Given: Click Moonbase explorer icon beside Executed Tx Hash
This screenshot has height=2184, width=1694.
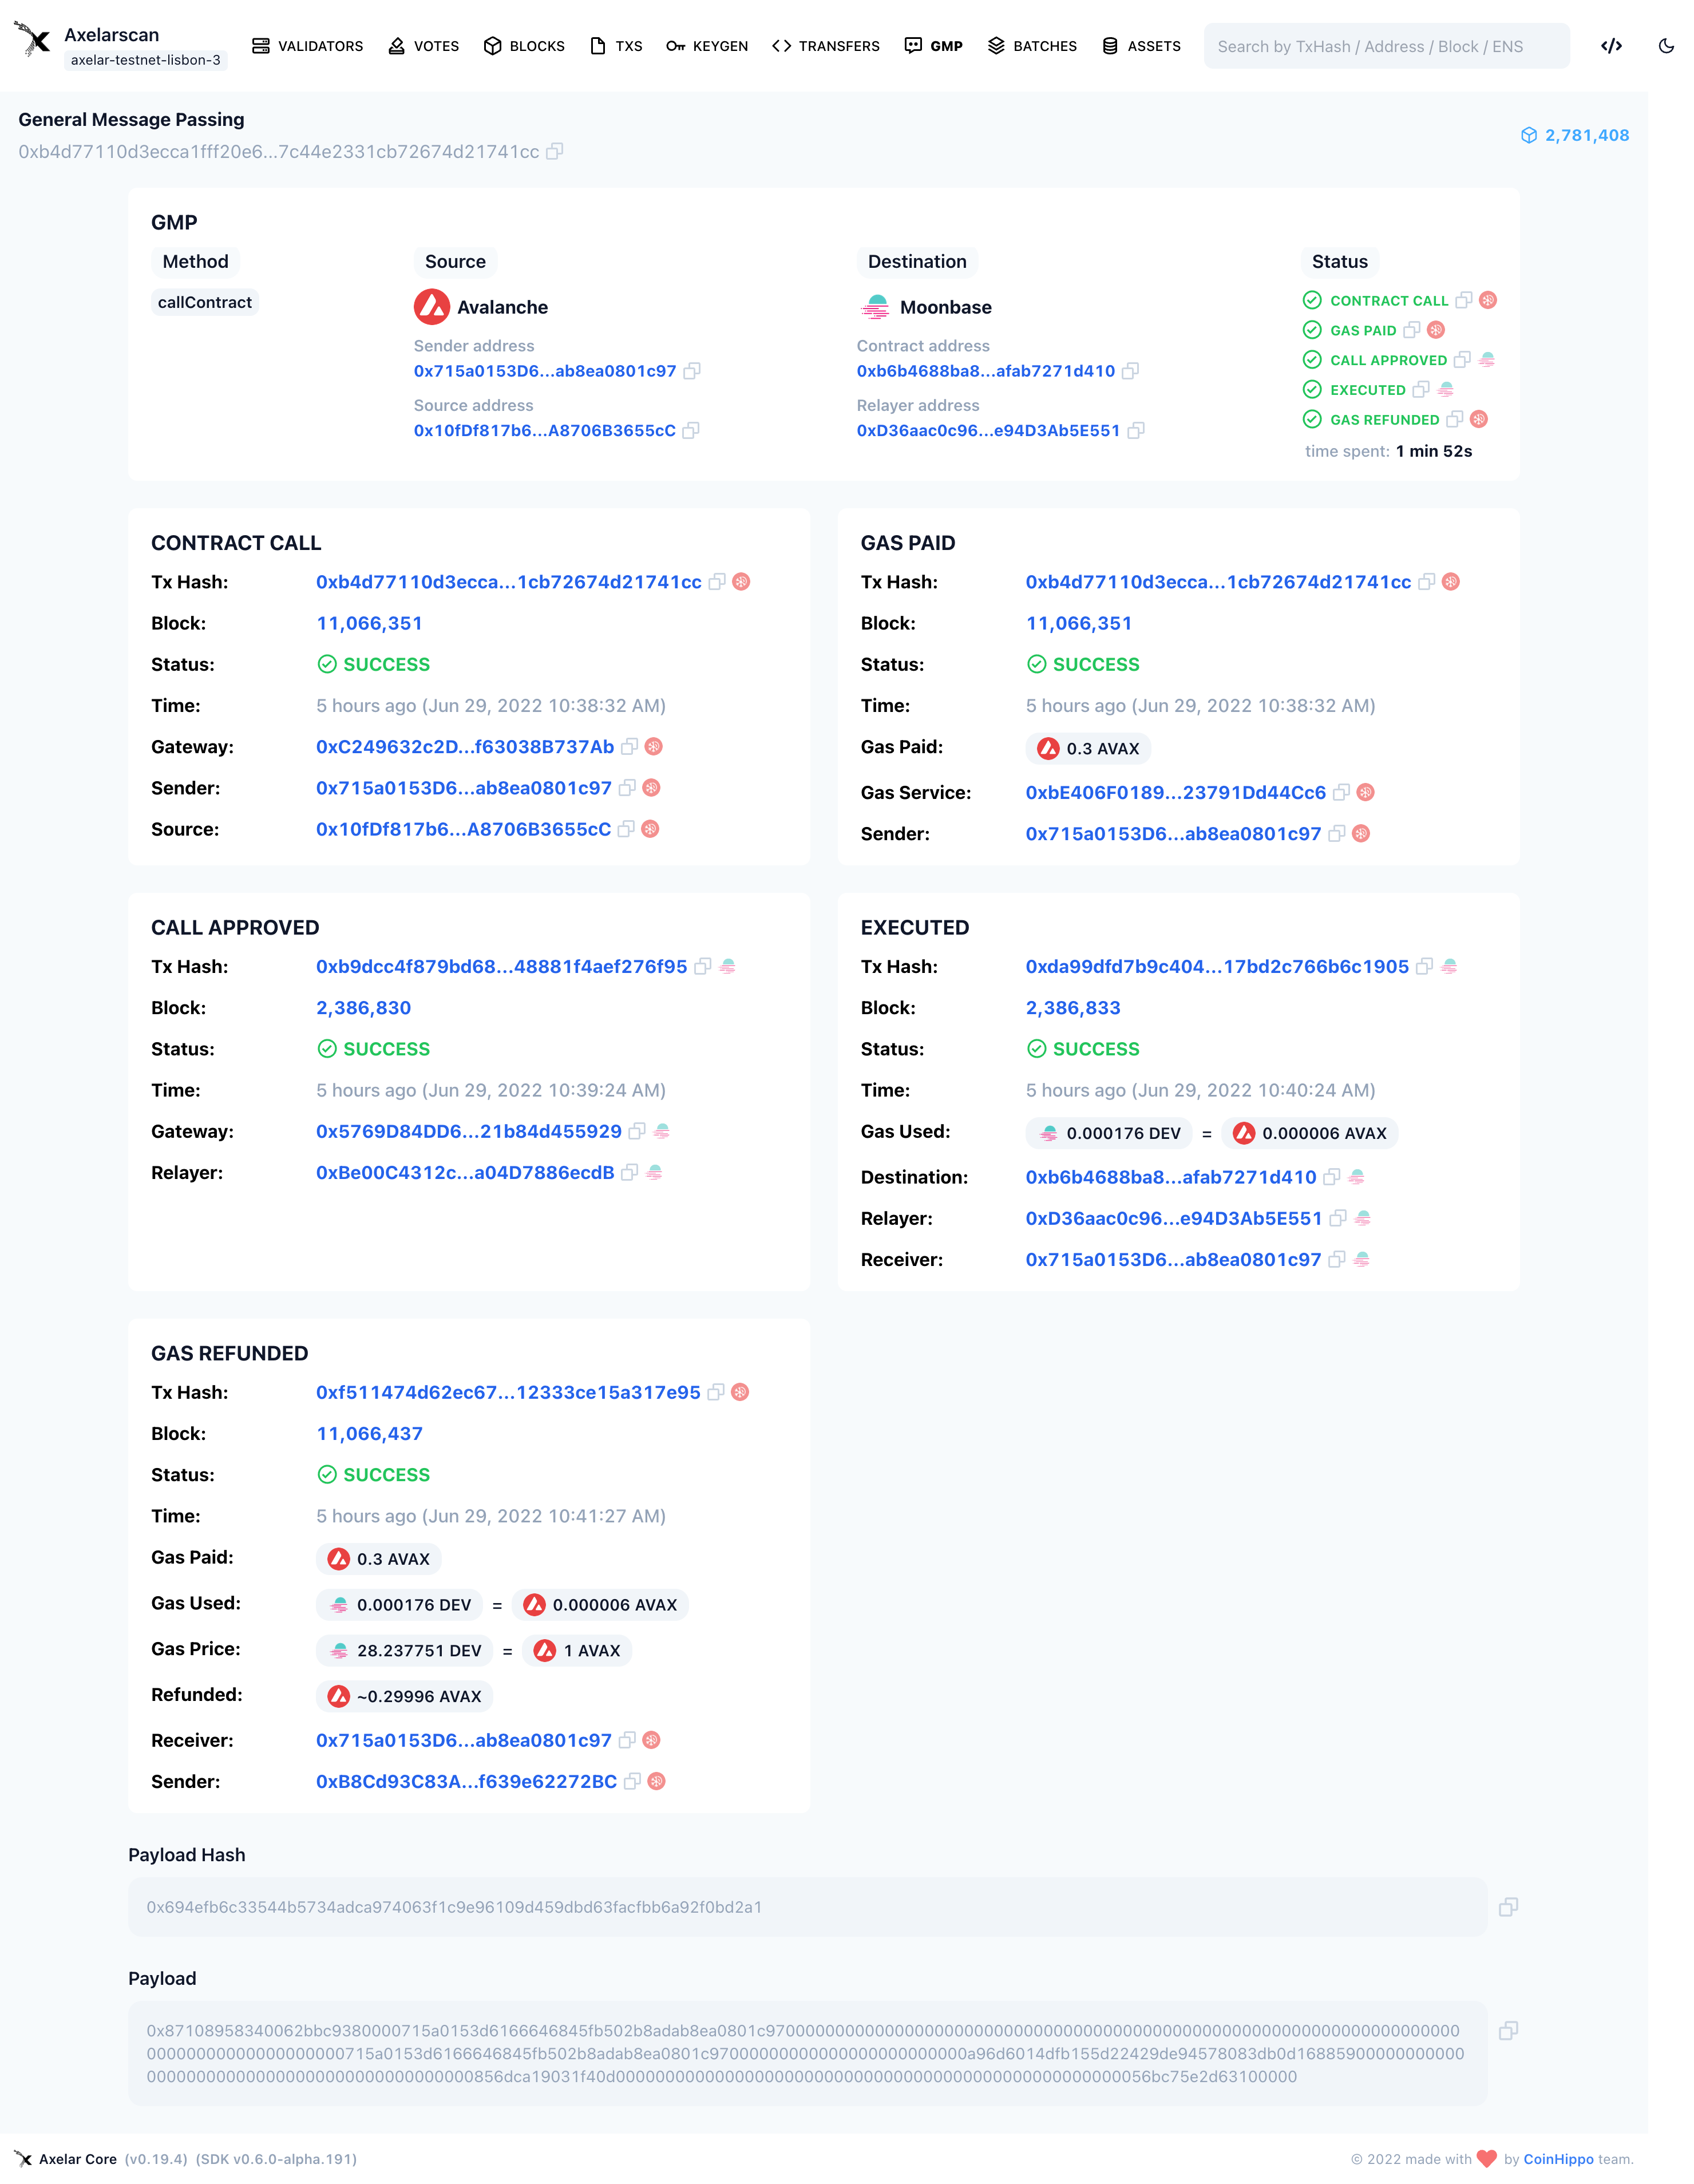Looking at the screenshot, I should pos(1449,967).
